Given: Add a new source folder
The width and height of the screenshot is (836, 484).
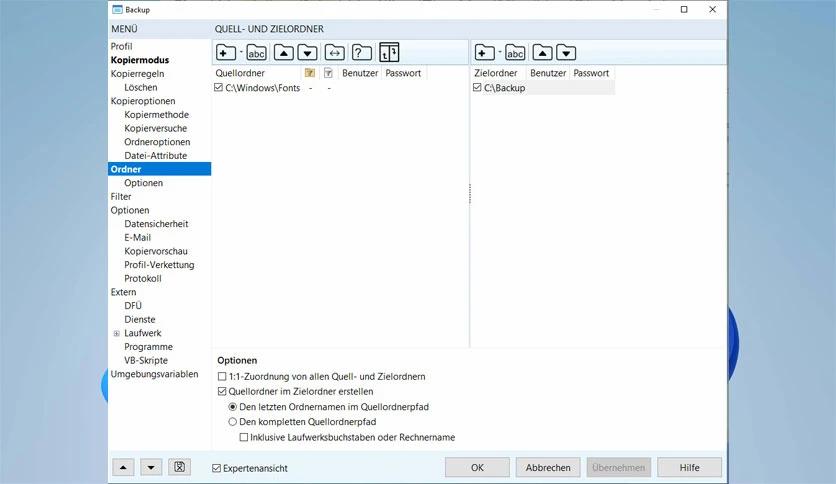Looking at the screenshot, I should pyautogui.click(x=226, y=53).
